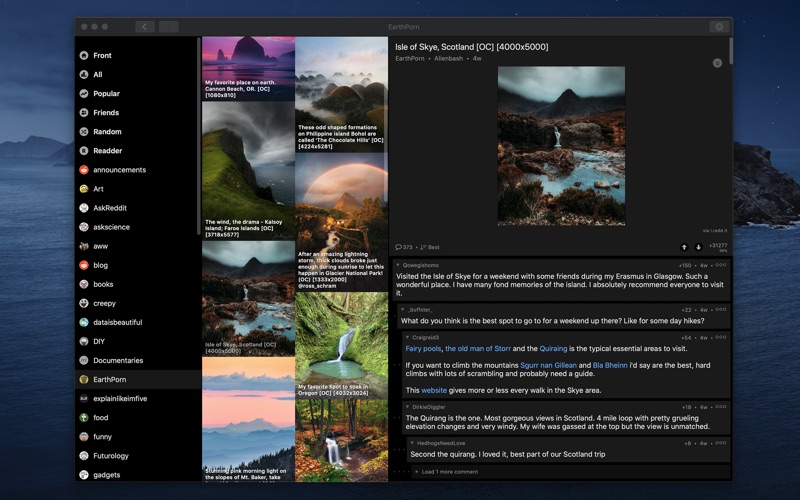Open Oregon favorite spot to soak thumbnail
This screenshot has height=500, width=800.
[341, 345]
